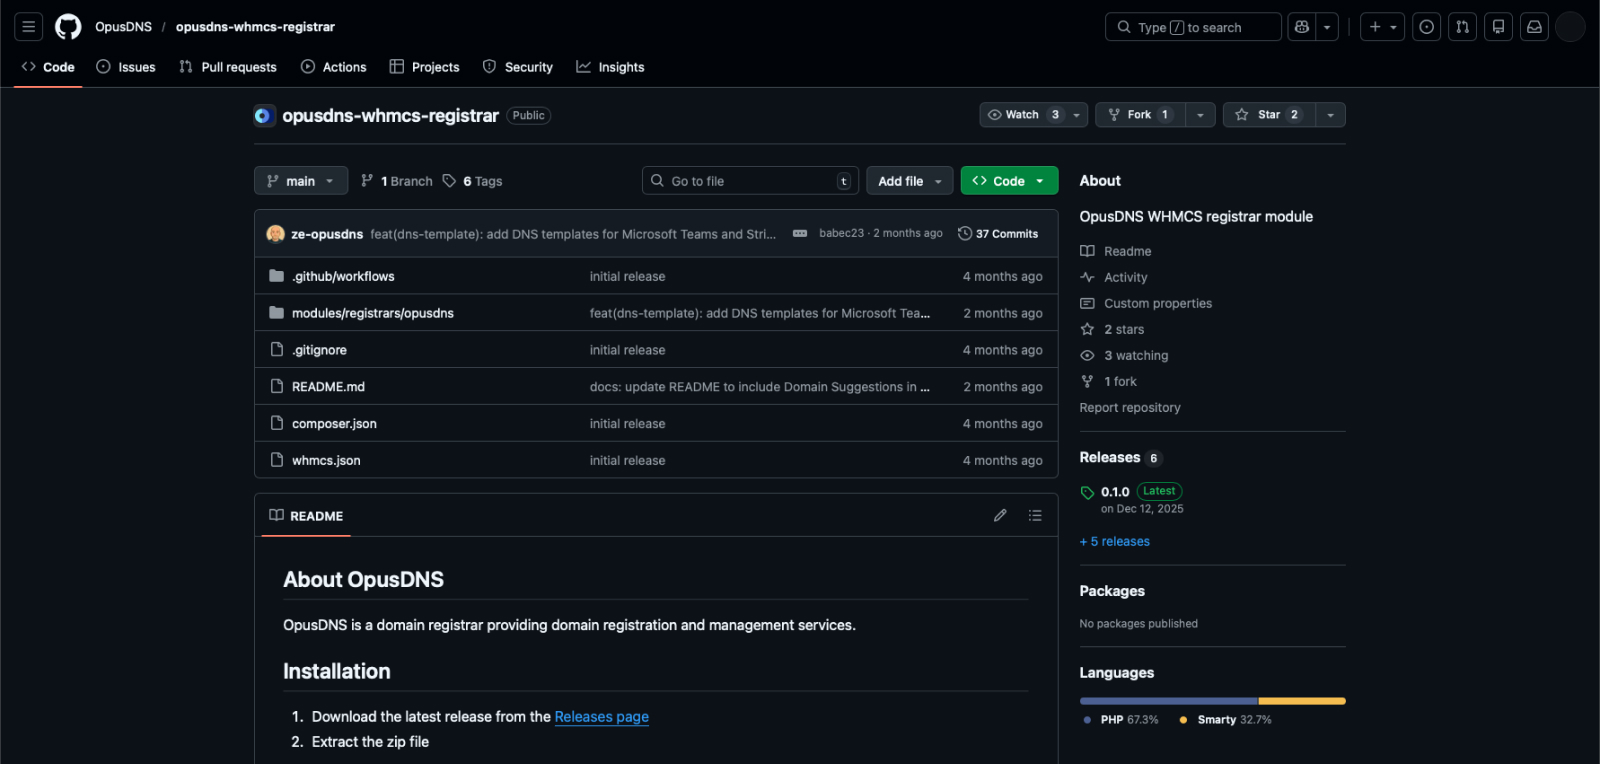Click the repository avatar next to title
This screenshot has height=764, width=1600.
[264, 116]
